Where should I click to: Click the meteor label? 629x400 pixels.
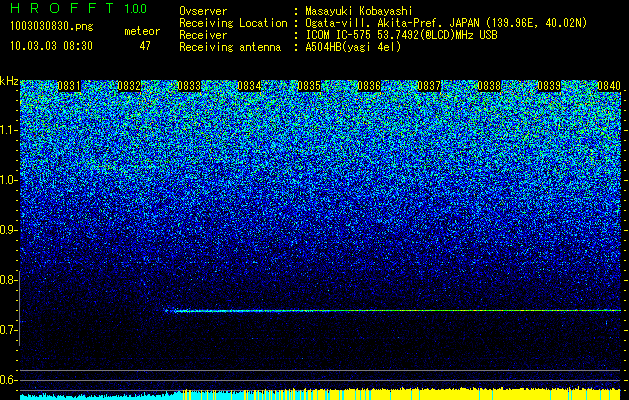[142, 31]
